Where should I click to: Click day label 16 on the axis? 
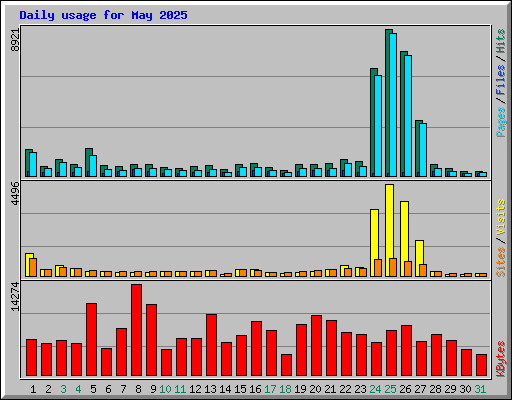pyautogui.click(x=255, y=389)
